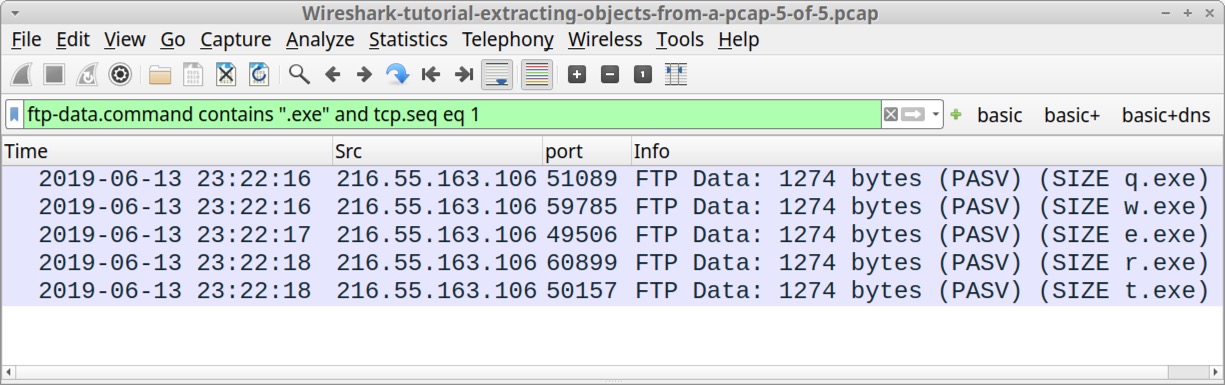Sort by the Src column header
This screenshot has width=1225, height=385.
tap(437, 151)
